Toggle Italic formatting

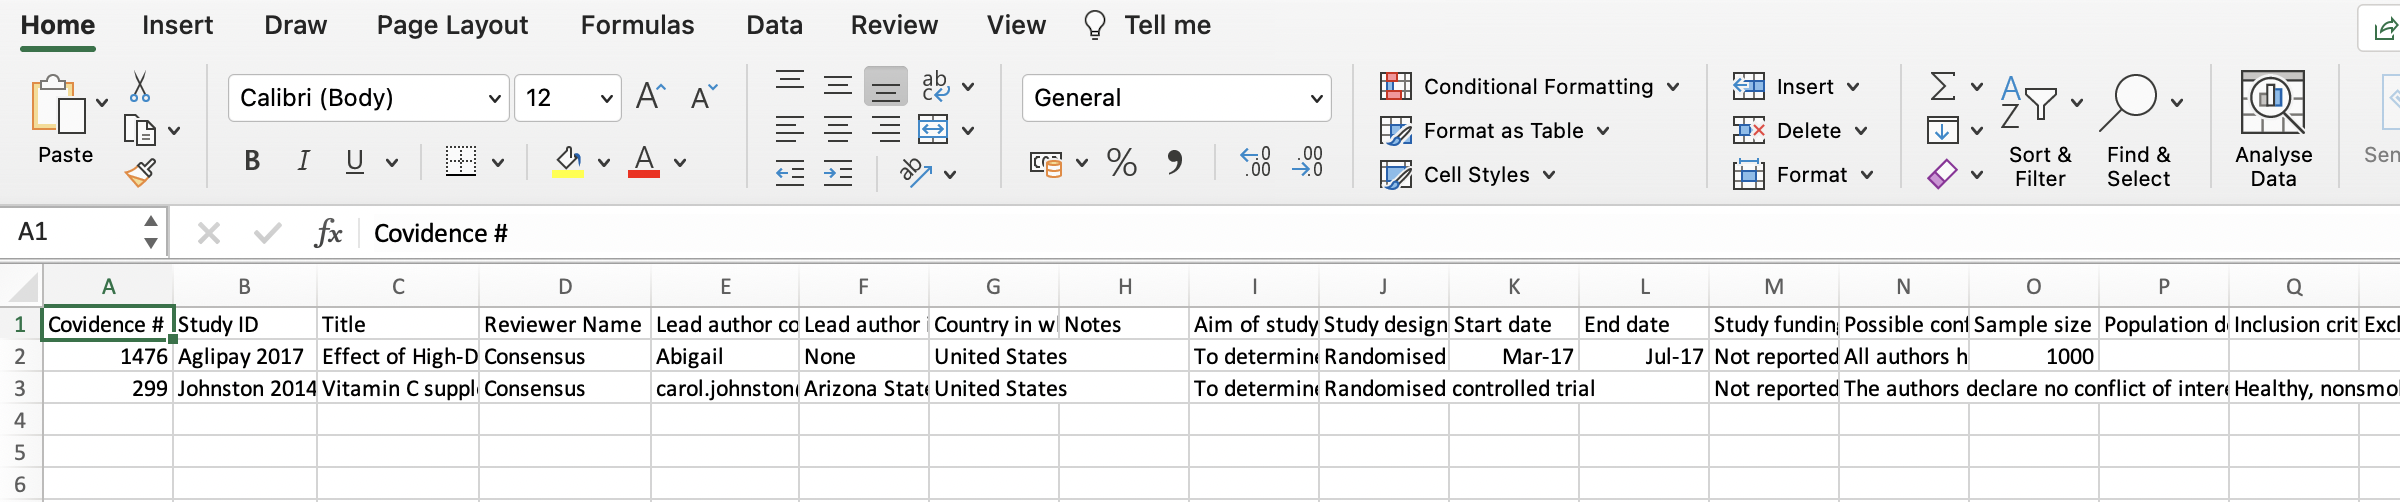pos(303,161)
